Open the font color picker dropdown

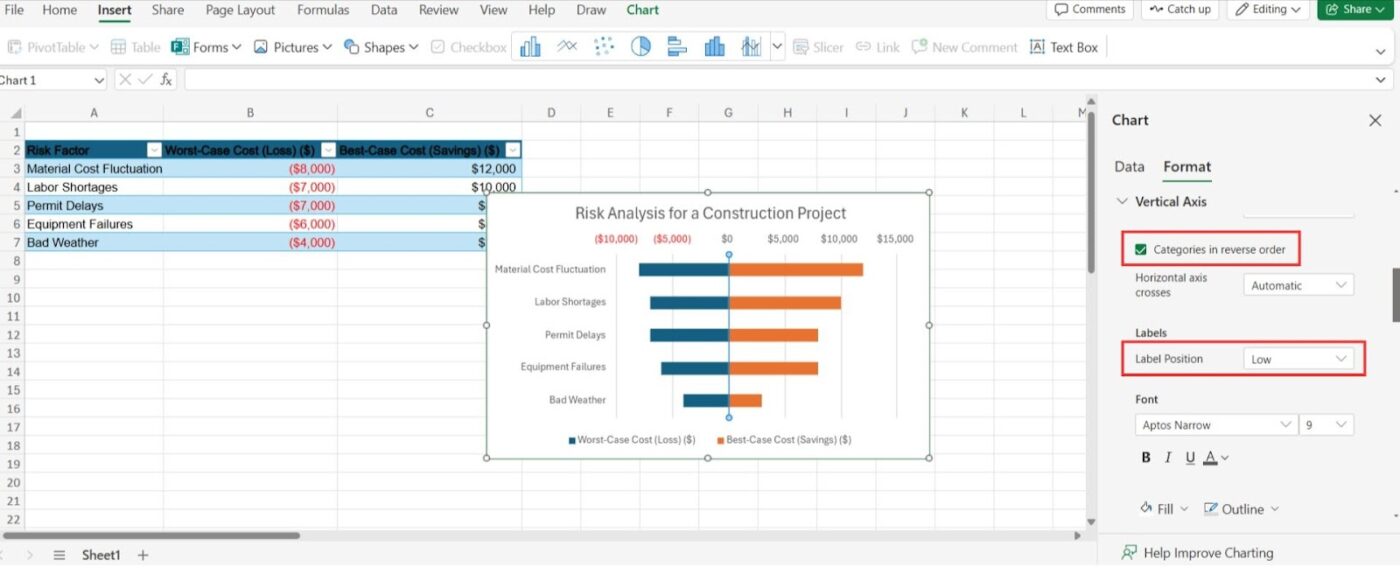click(1226, 458)
